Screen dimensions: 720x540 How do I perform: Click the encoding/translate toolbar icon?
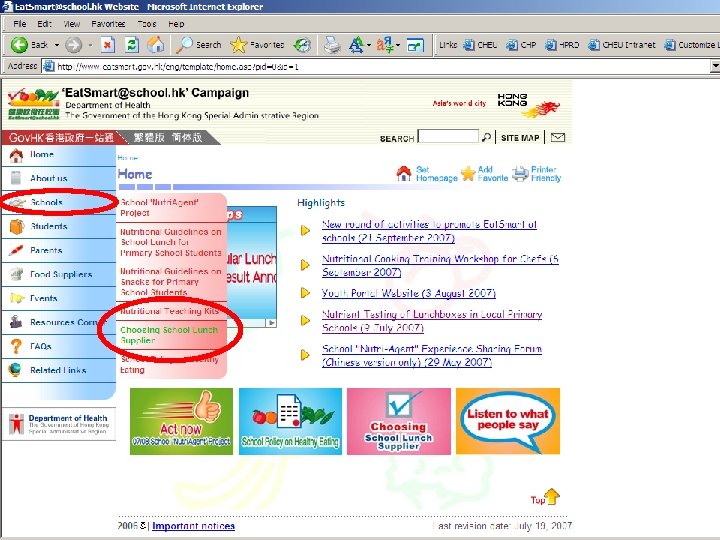click(385, 45)
